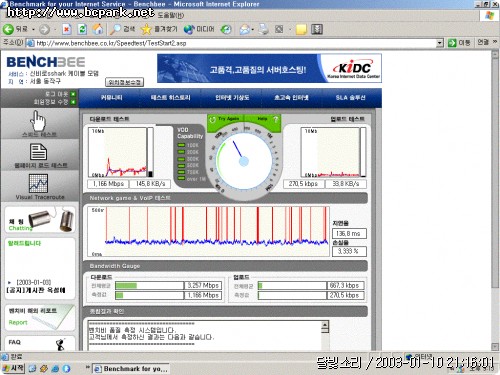Click the speedometer gauge dial

[244, 161]
